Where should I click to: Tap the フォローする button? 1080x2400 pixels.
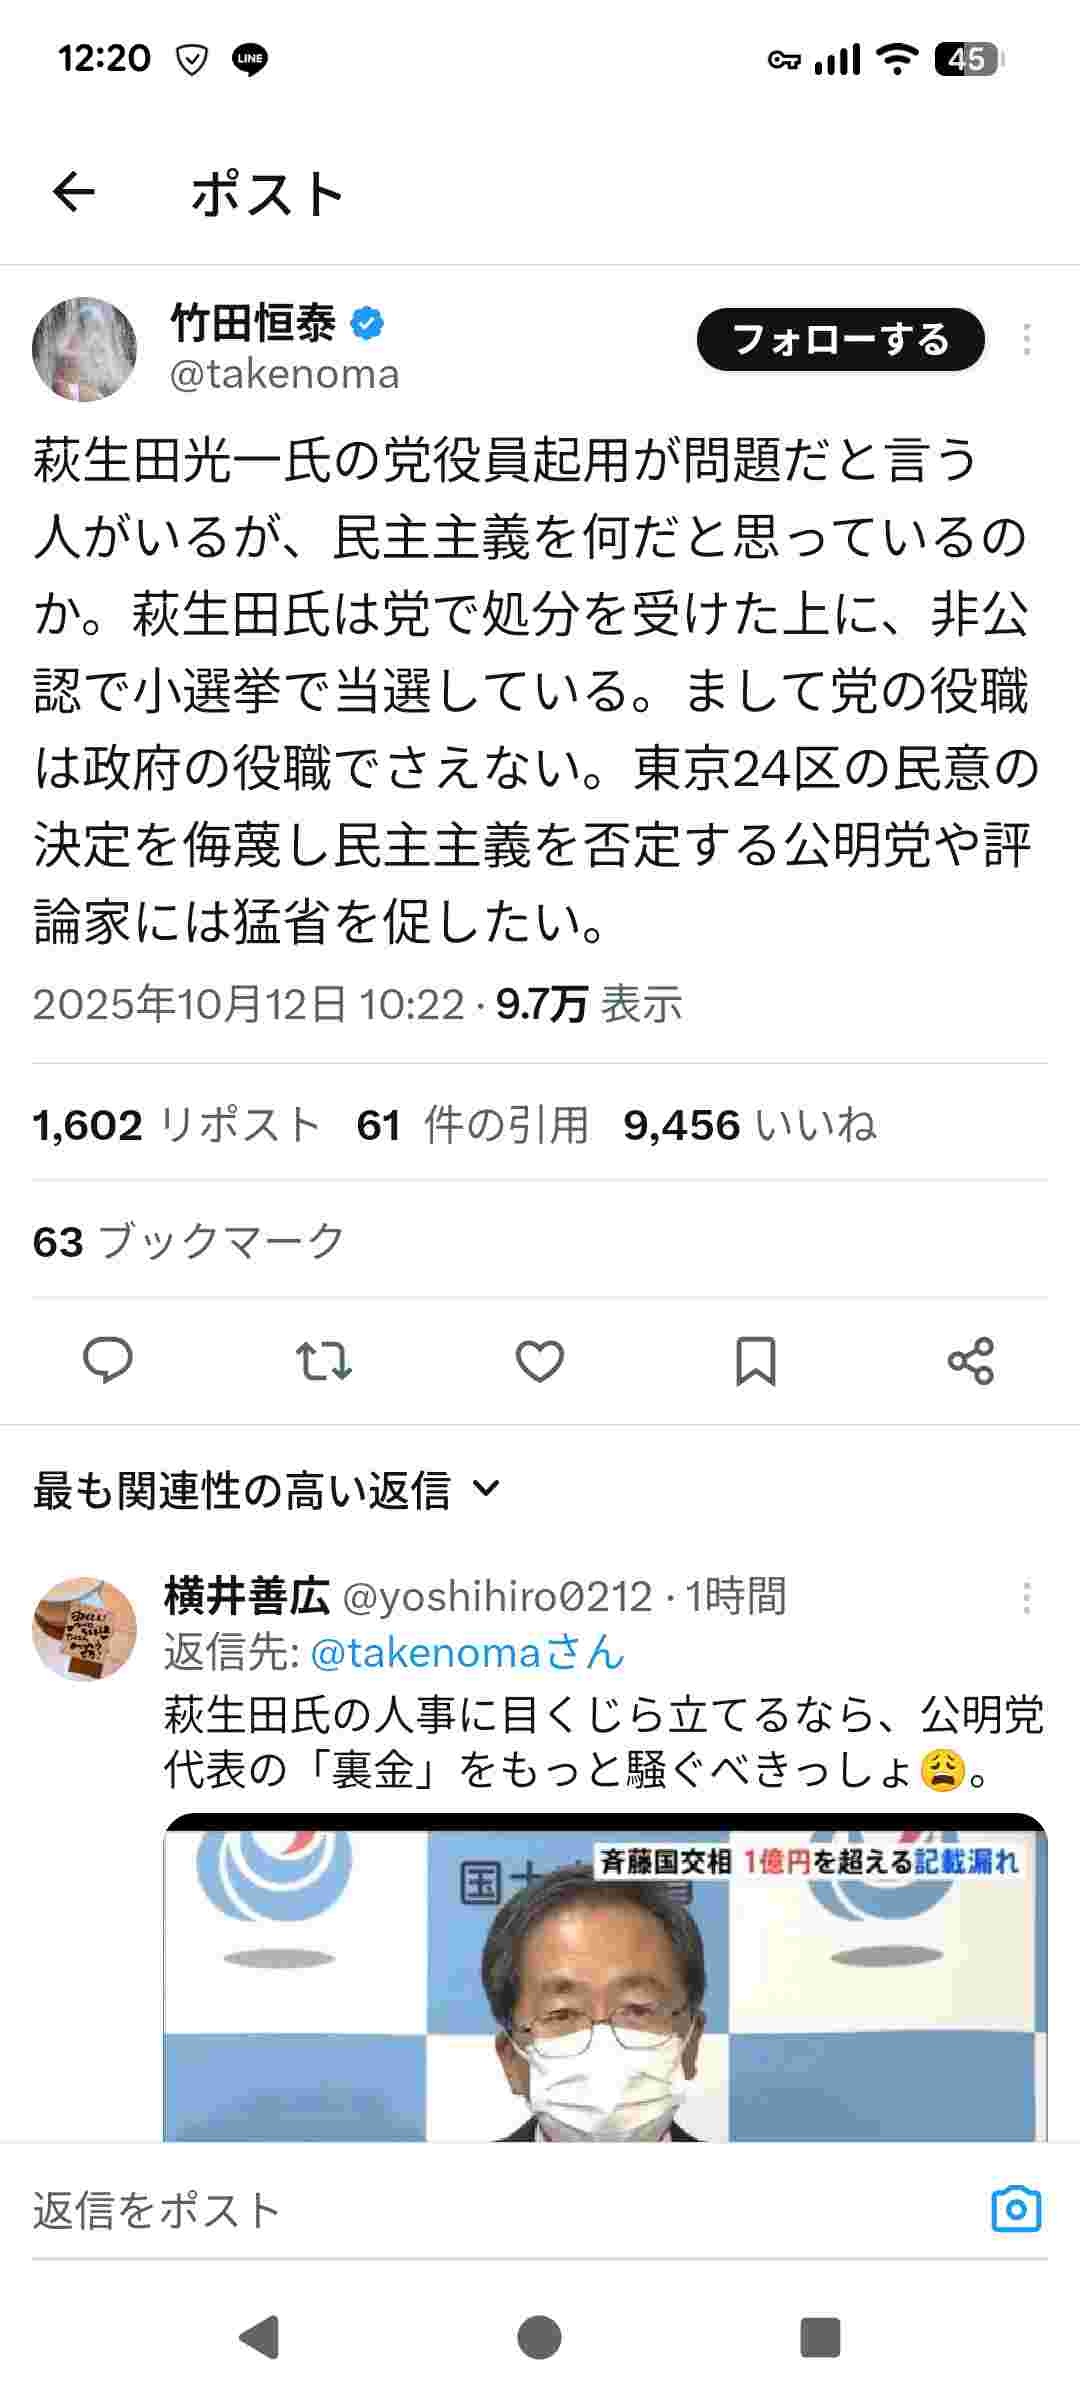tap(841, 340)
